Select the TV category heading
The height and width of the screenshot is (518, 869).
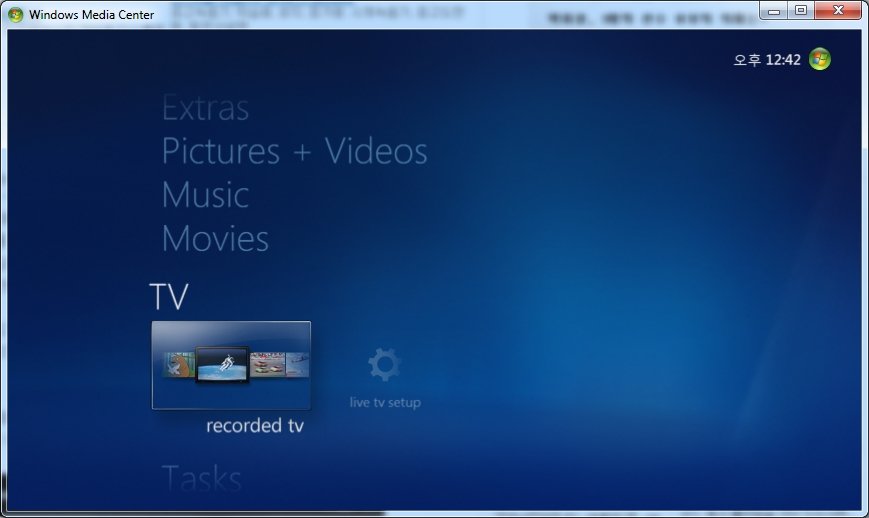pyautogui.click(x=169, y=297)
